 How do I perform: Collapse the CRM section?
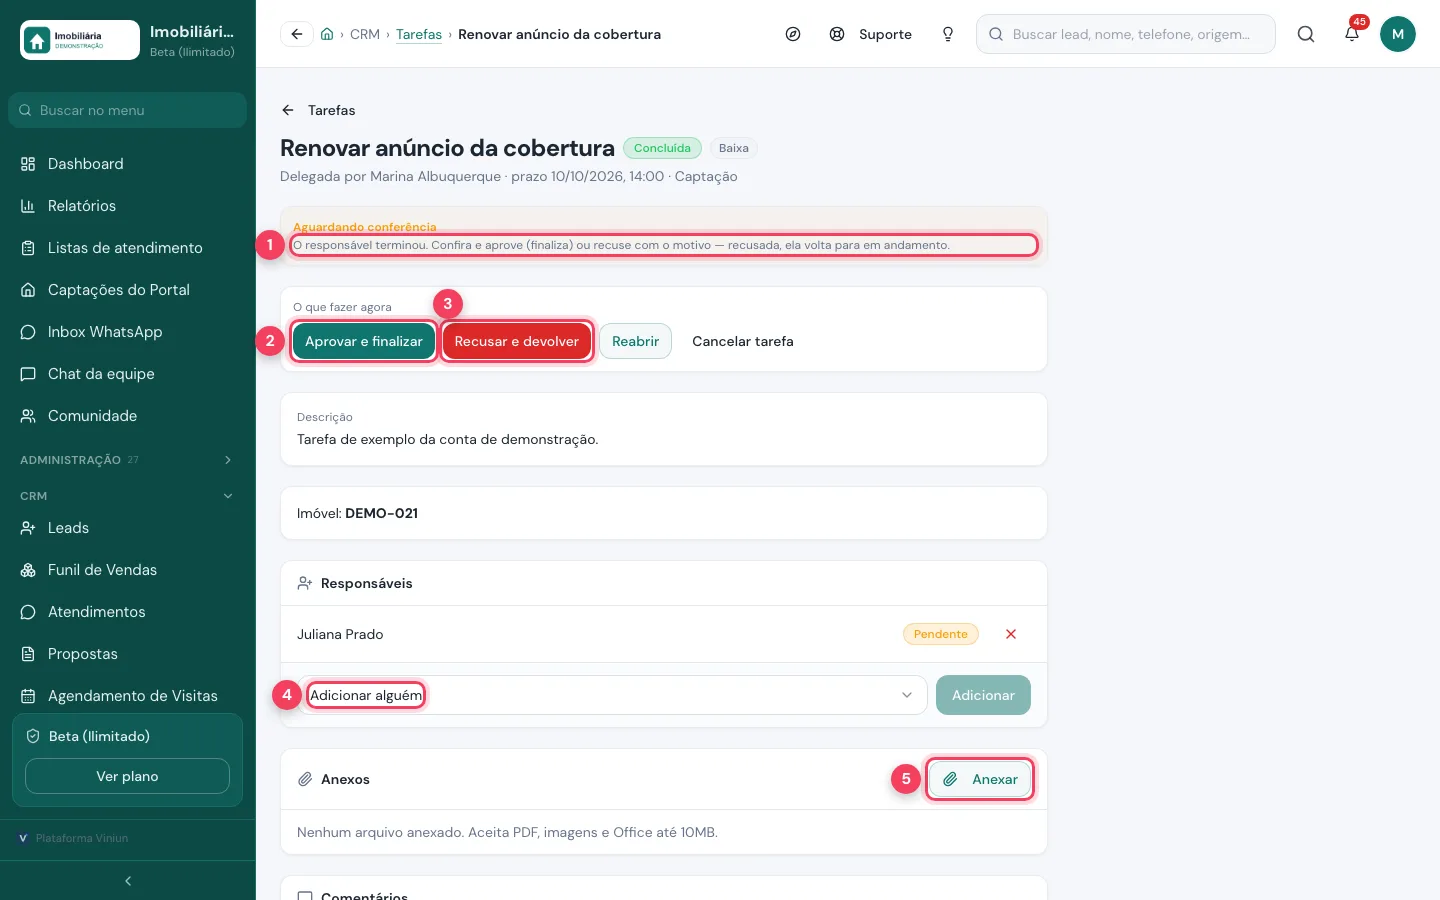[x=128, y=496]
